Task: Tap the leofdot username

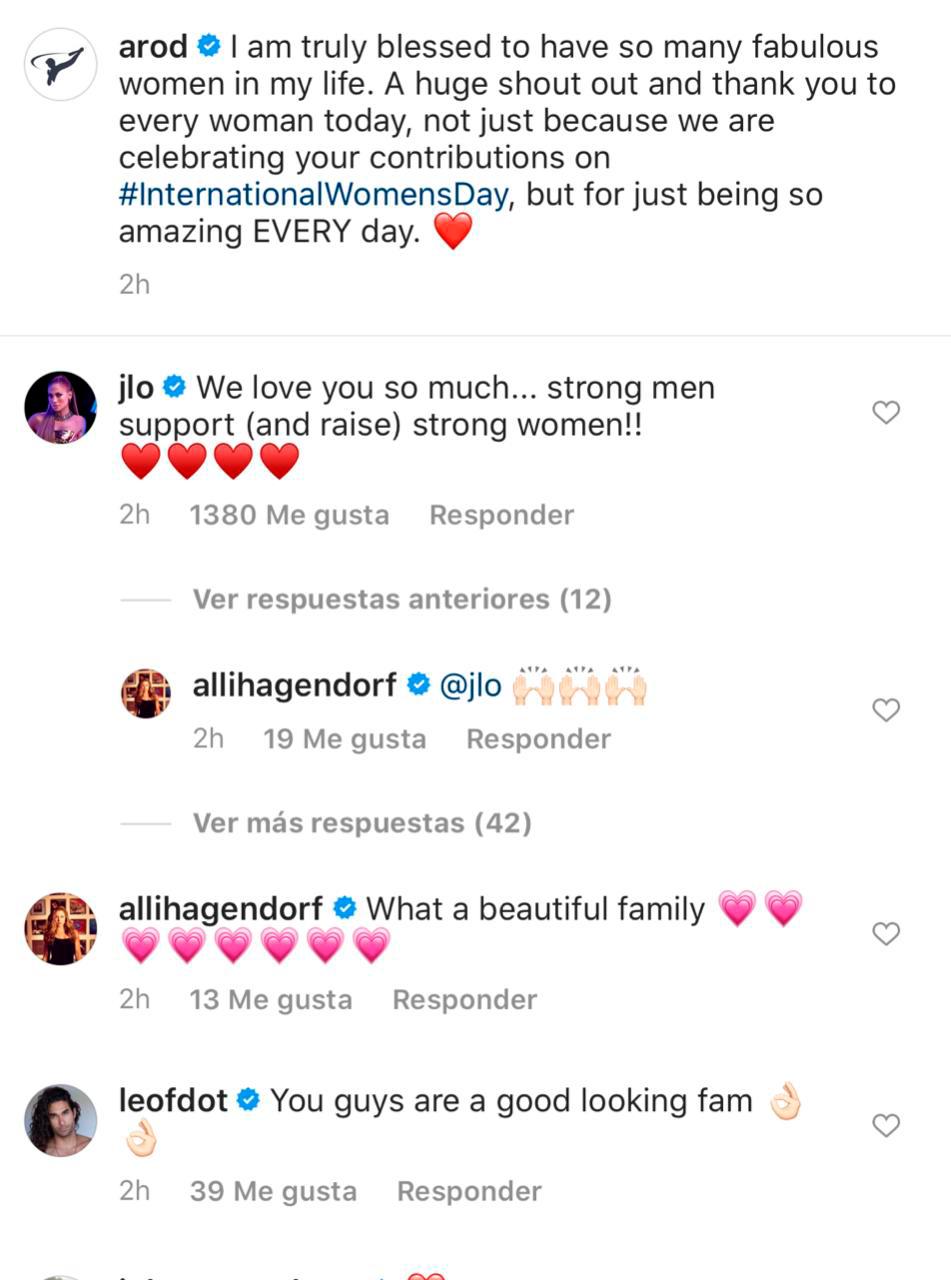Action: (x=175, y=1101)
